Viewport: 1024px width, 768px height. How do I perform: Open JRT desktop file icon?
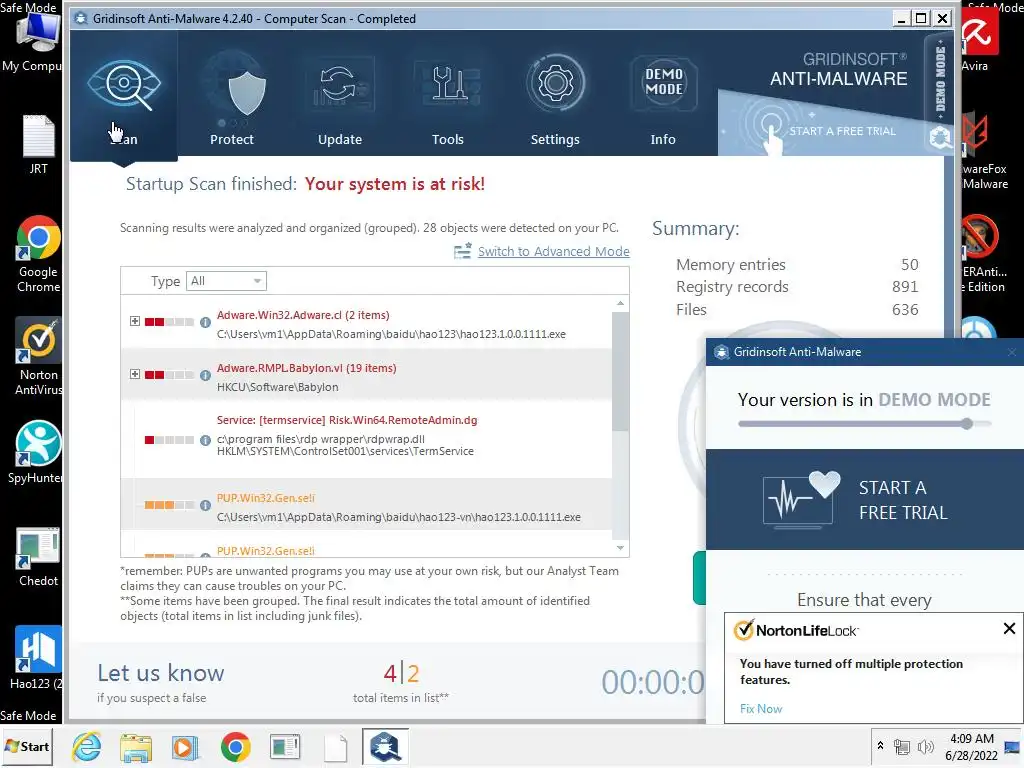pos(38,144)
